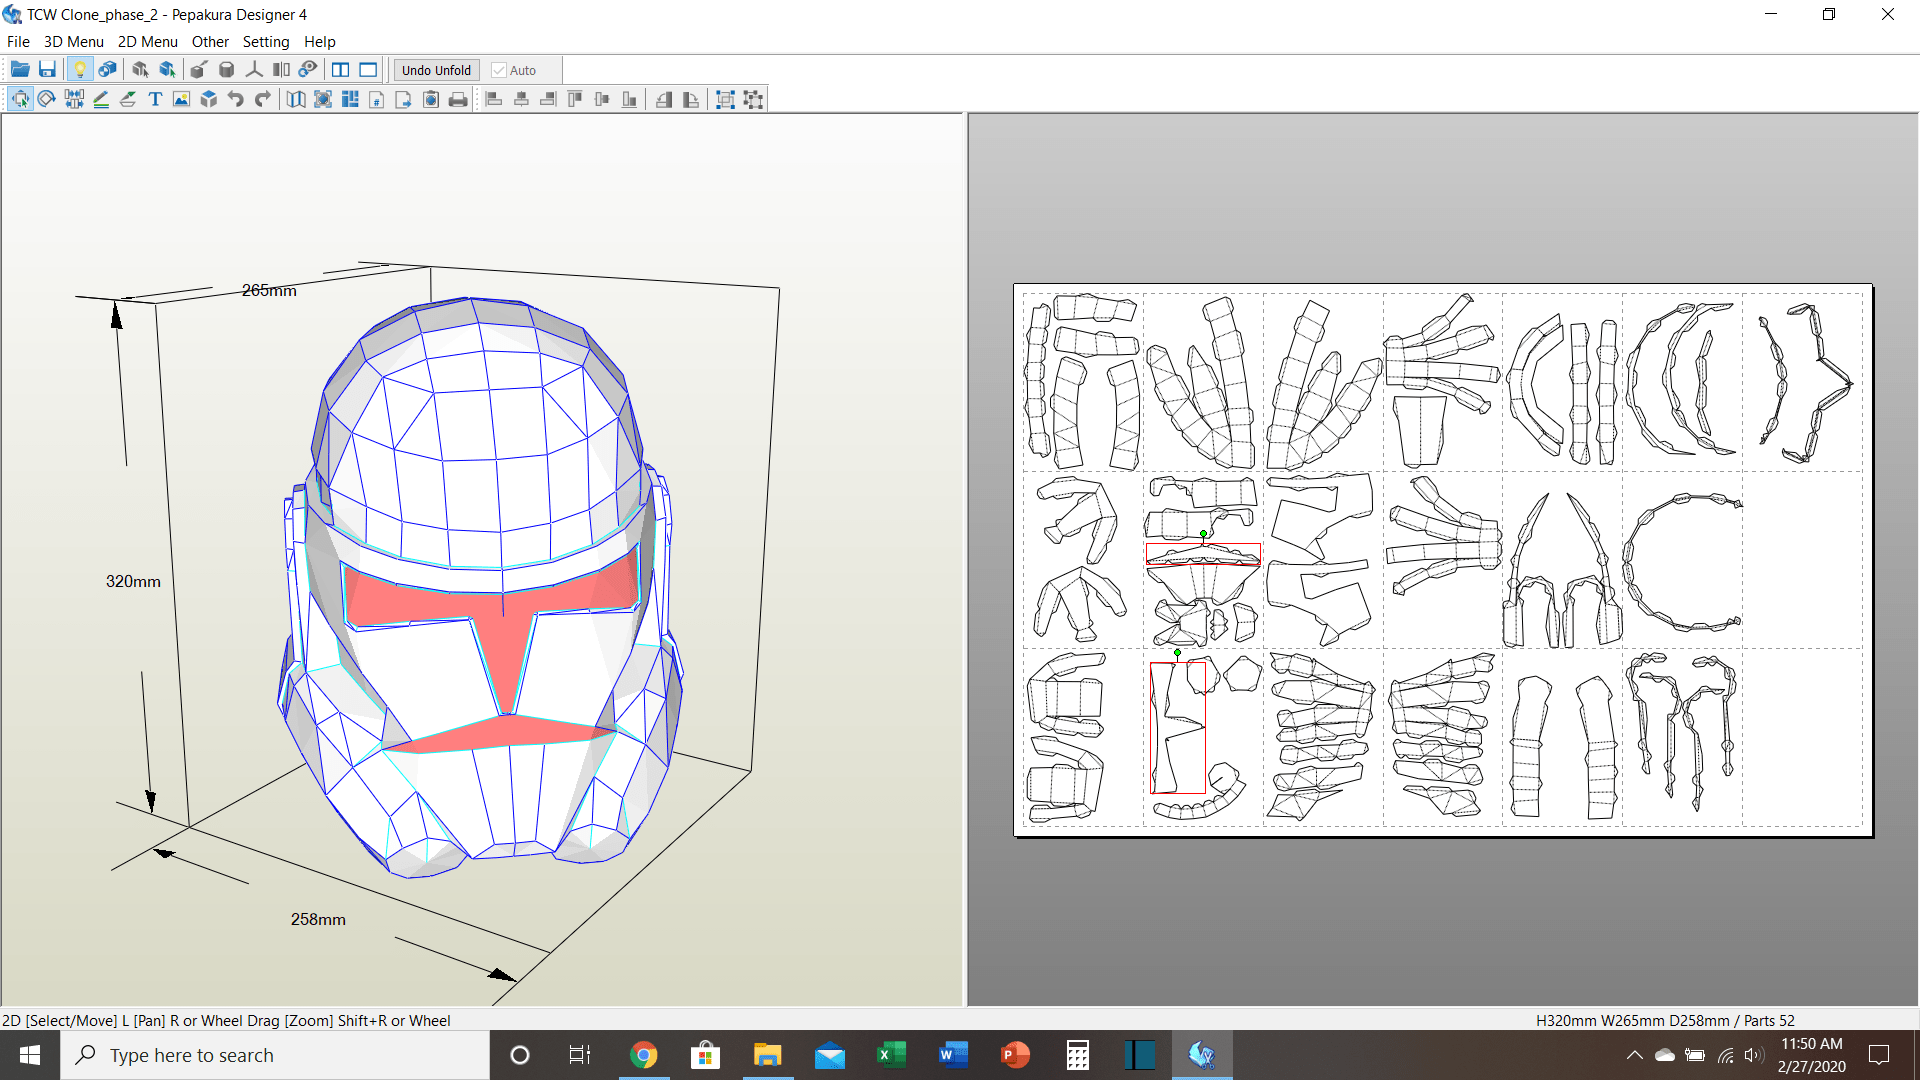Open Chrome from the Windows taskbar
The image size is (1920, 1080).
643,1055
